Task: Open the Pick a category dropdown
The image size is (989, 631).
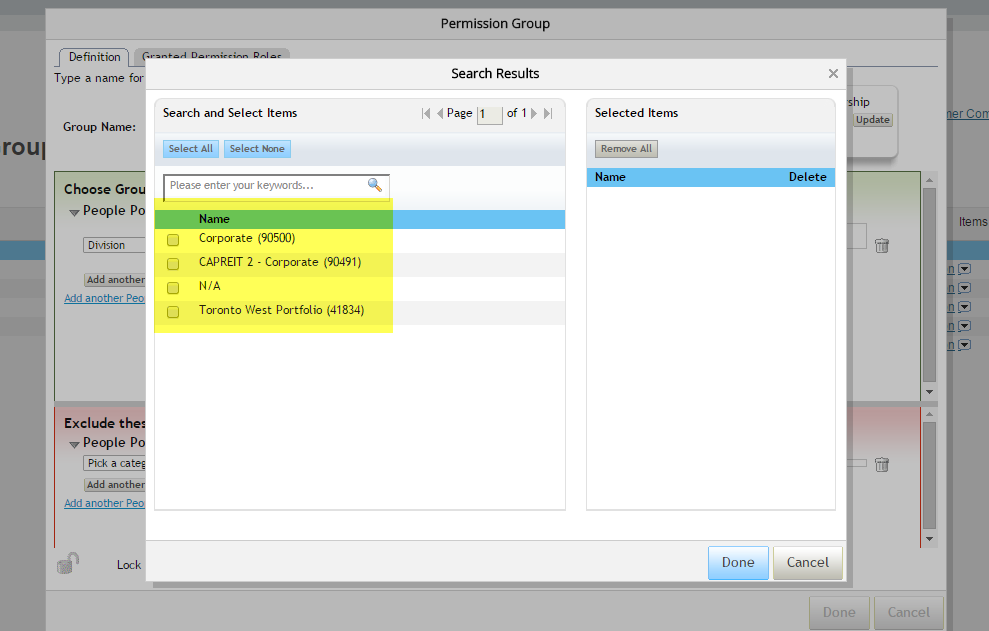Action: click(114, 463)
